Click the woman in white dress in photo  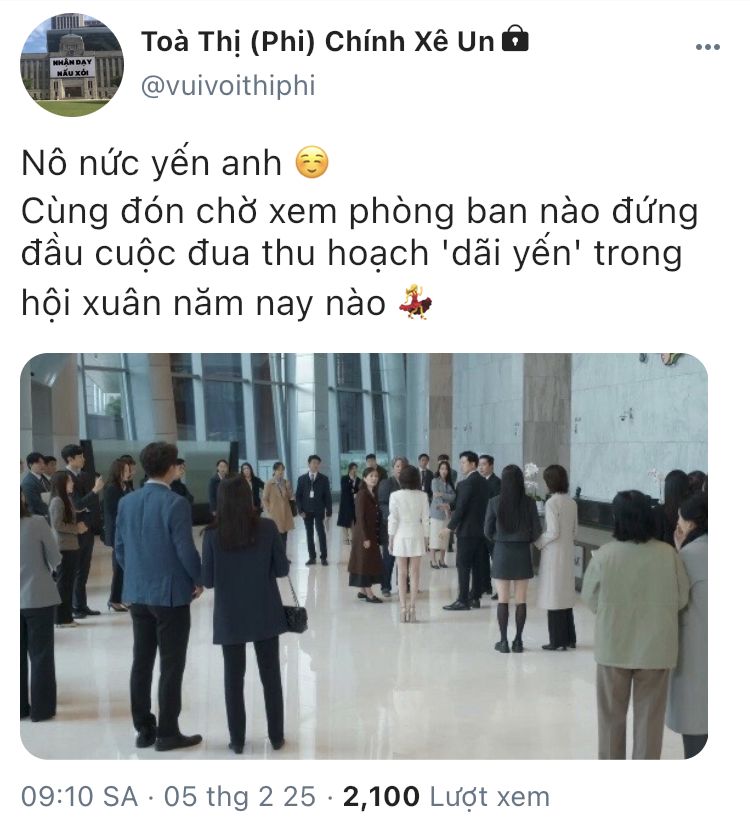click(408, 544)
